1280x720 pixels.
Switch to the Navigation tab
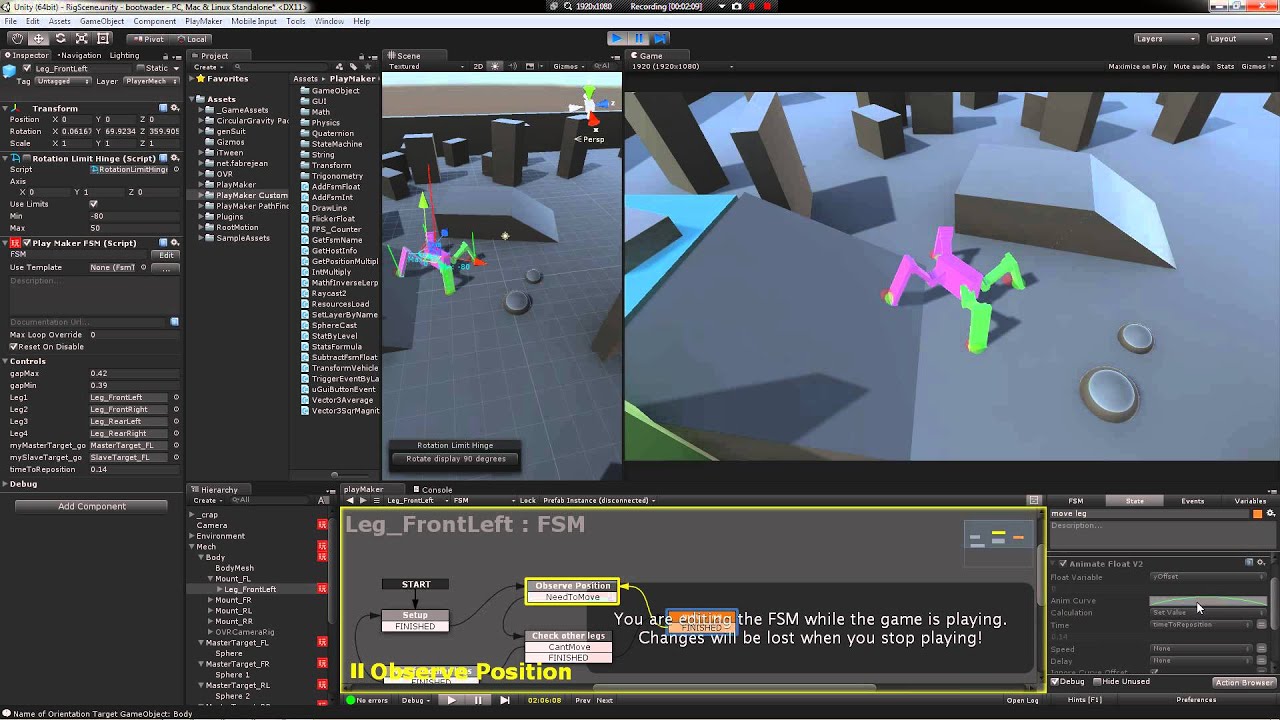click(80, 55)
